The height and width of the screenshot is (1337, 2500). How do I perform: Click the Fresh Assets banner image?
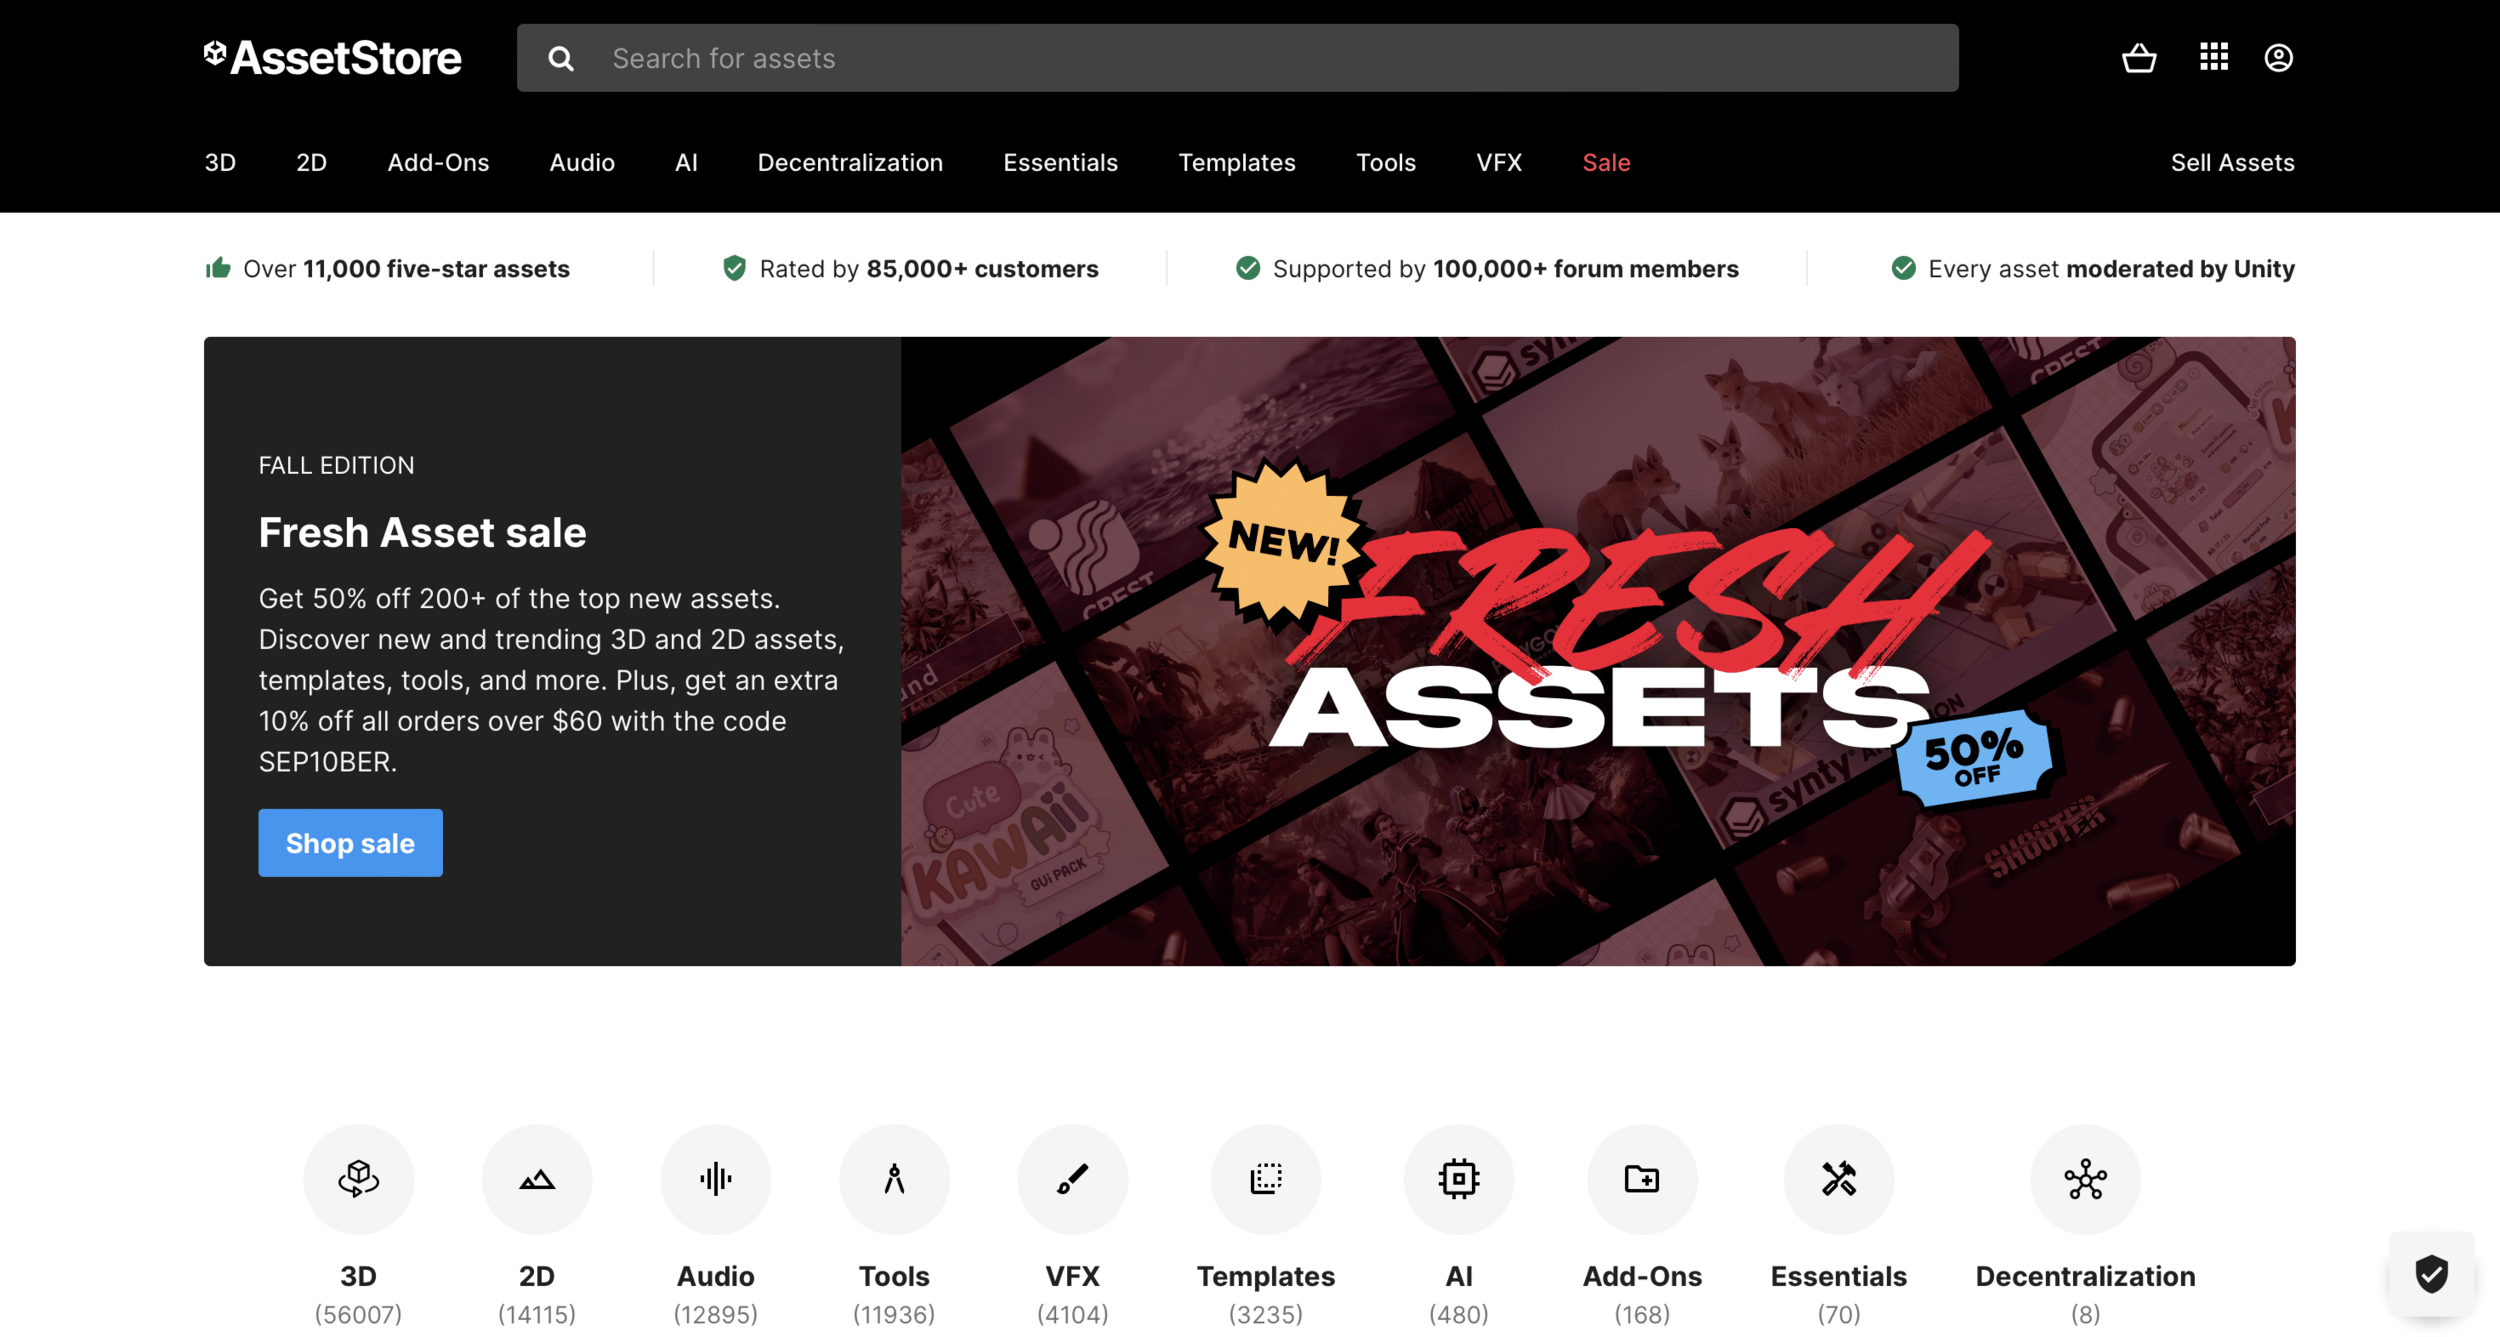click(x=1598, y=651)
